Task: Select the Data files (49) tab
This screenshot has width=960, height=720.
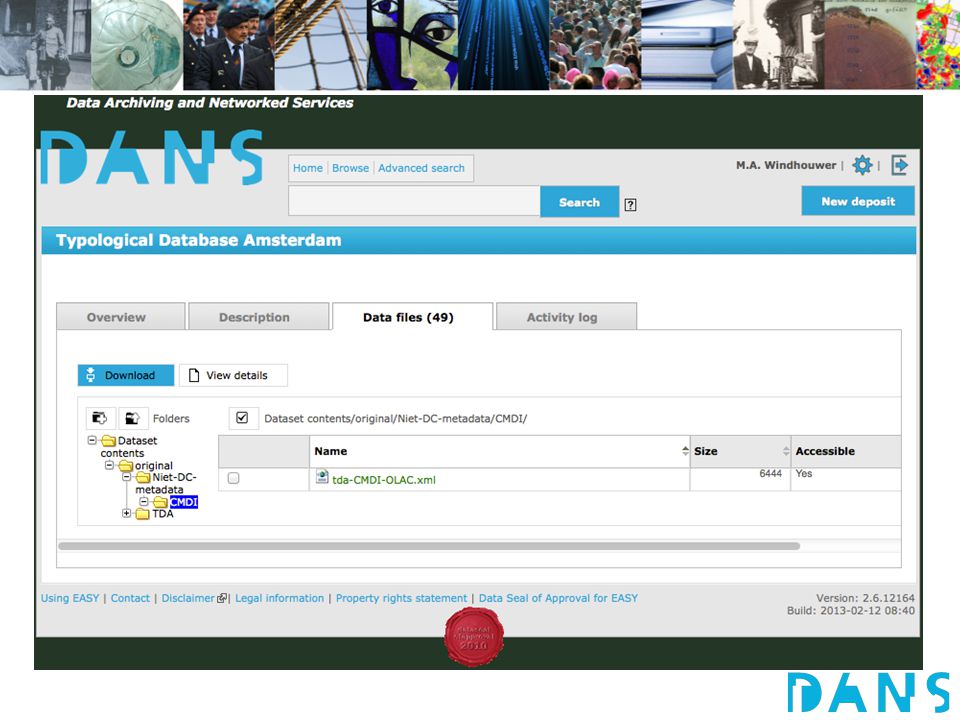Action: [413, 317]
